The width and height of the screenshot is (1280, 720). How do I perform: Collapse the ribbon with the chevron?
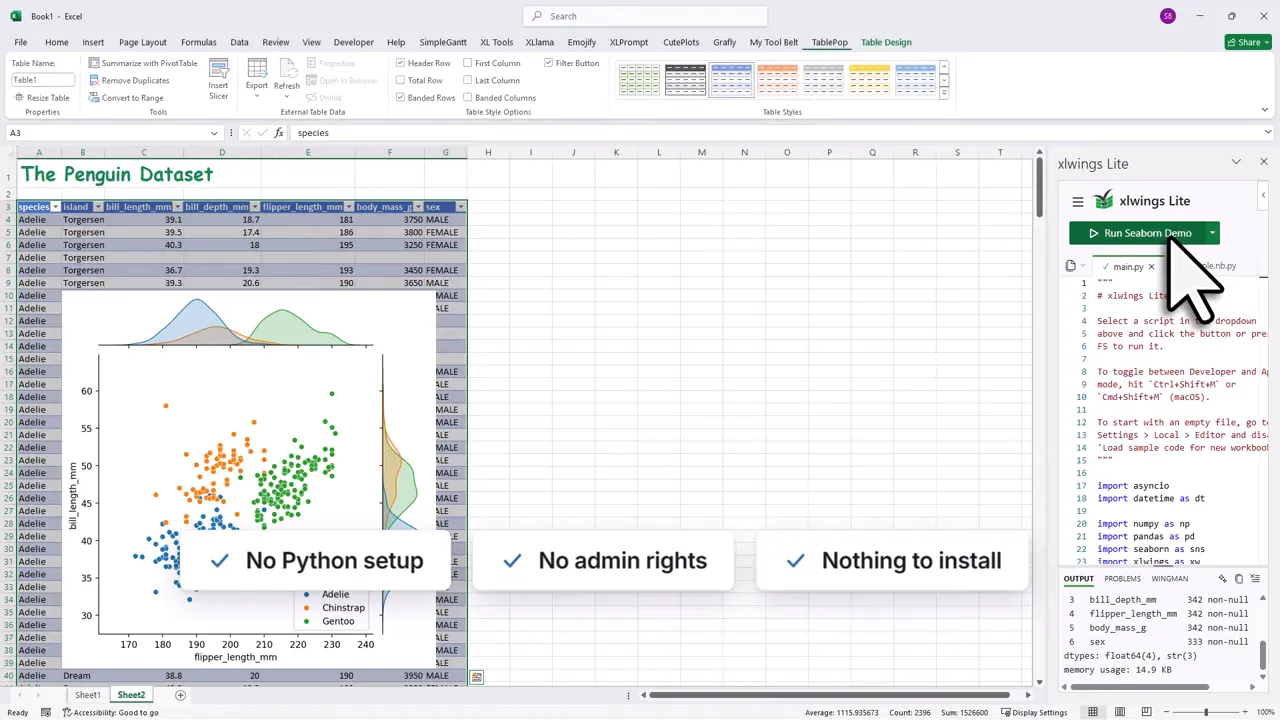(x=1264, y=110)
